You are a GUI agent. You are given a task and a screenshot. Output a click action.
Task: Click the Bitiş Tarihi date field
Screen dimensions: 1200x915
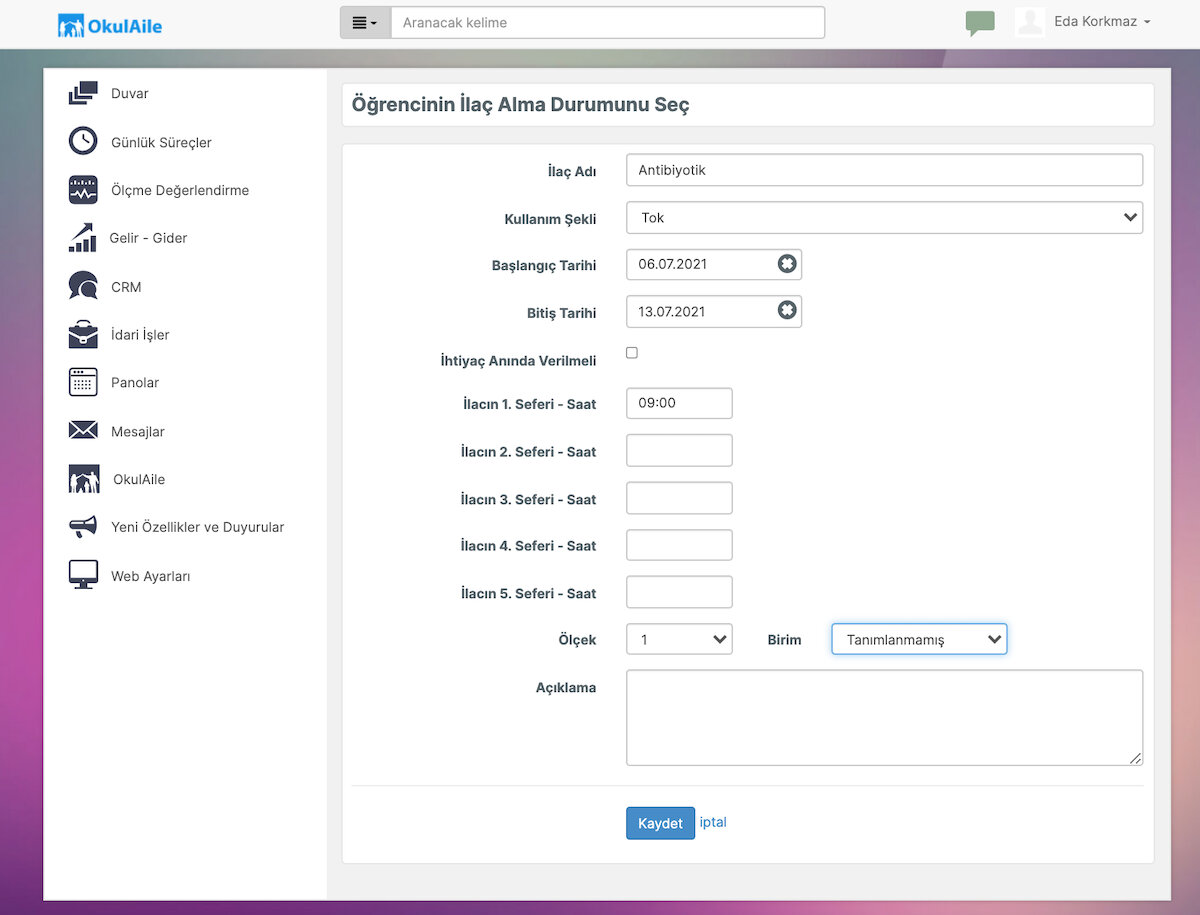[714, 311]
